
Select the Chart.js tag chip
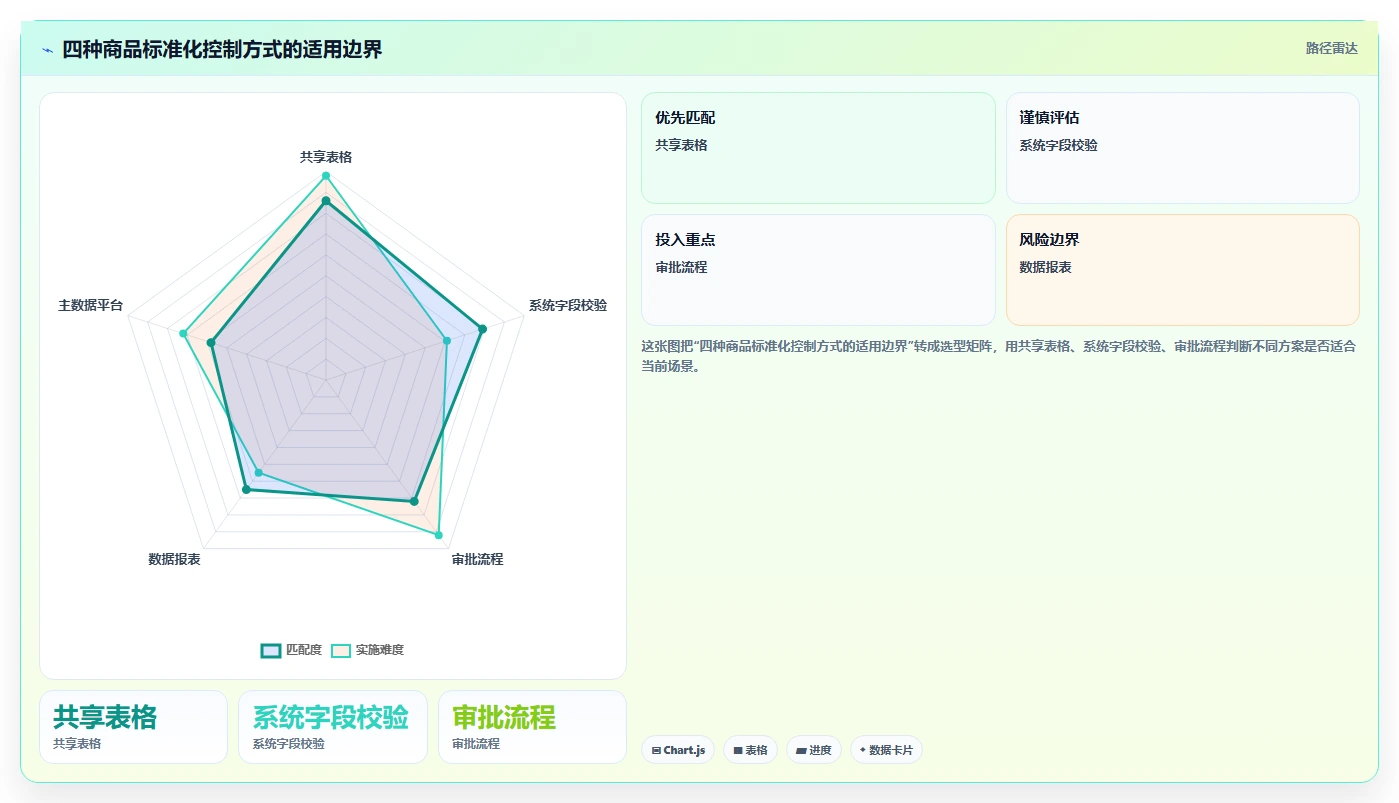point(678,750)
